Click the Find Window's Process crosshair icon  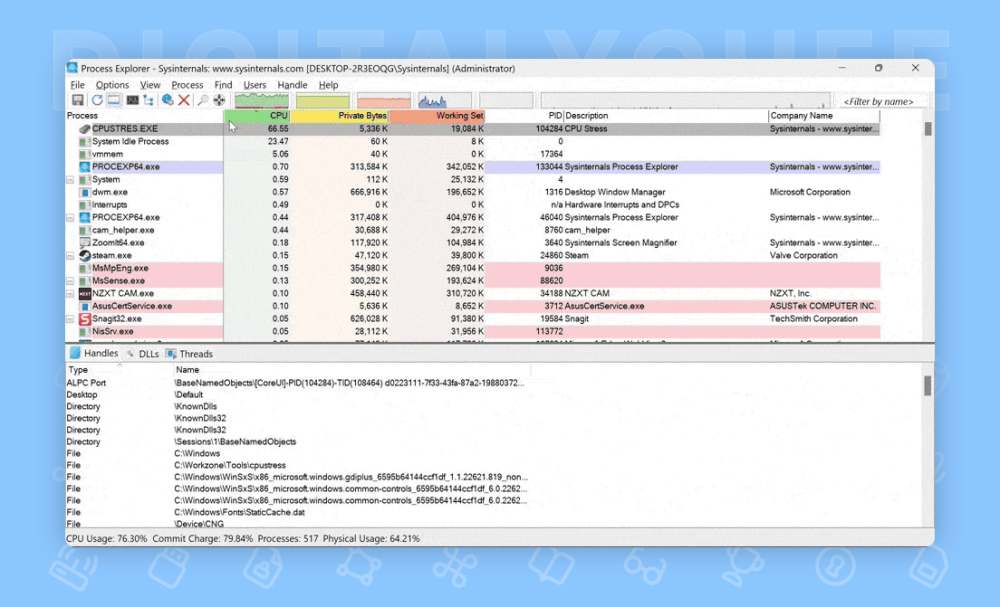219,100
